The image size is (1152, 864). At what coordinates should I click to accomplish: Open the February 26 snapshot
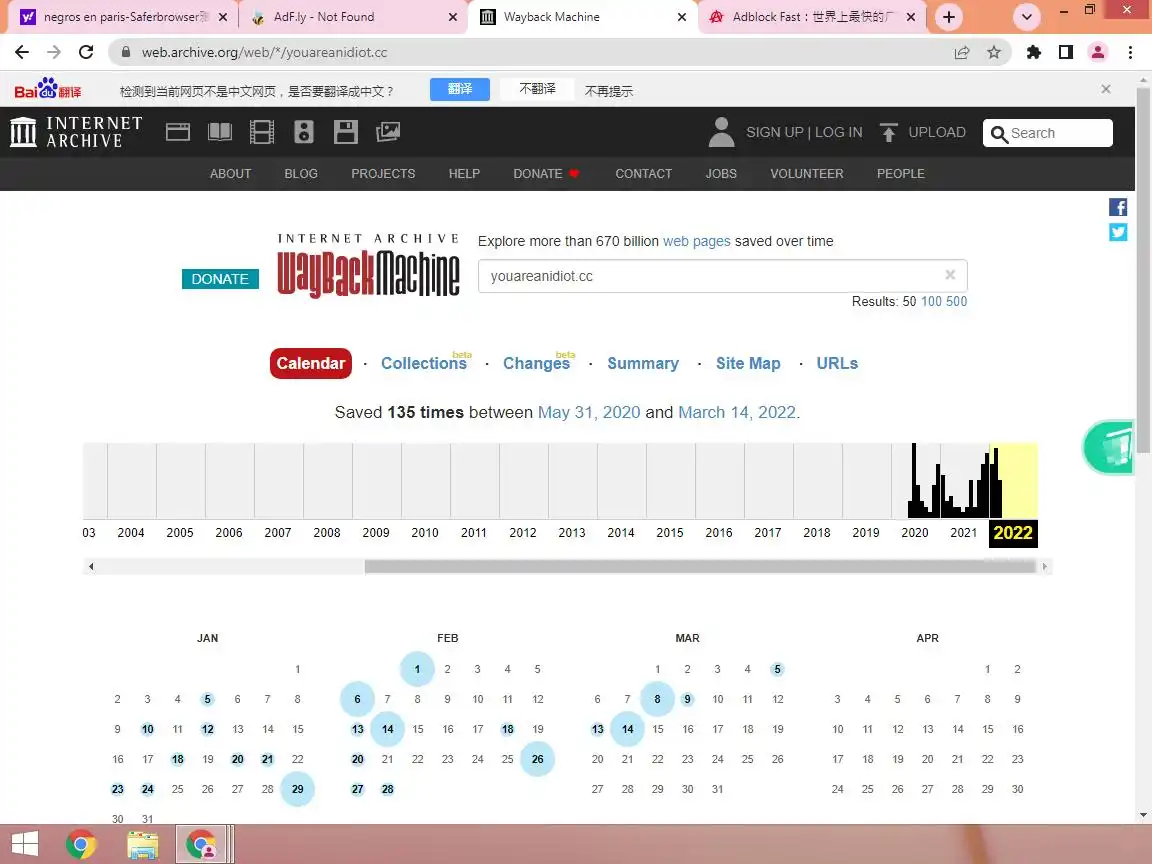537,759
